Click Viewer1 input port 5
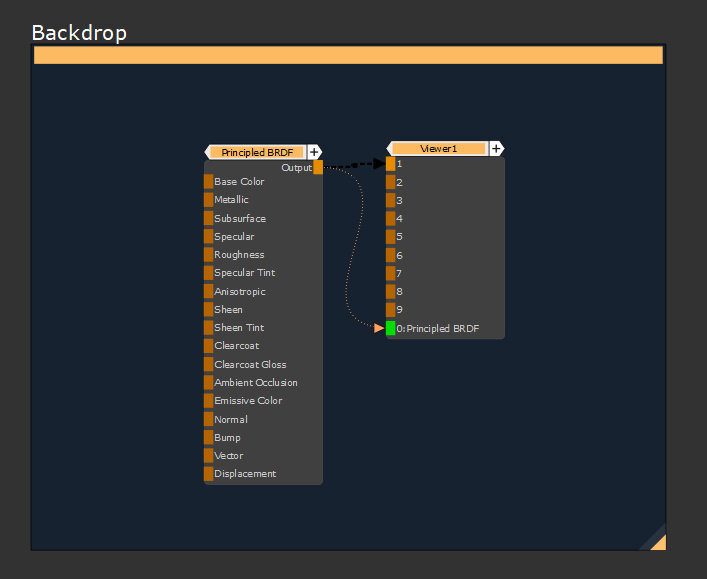 [390, 237]
